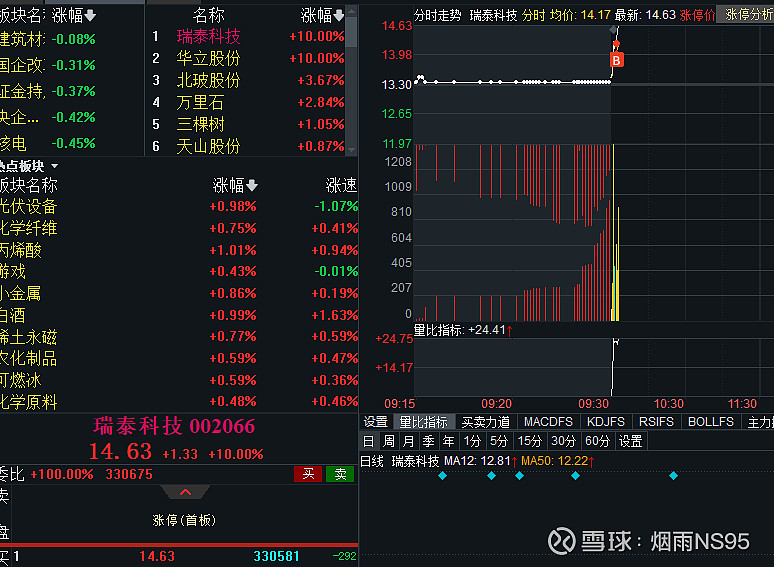
Task: Open the 稀土永磁 sector row
Action: point(179,337)
